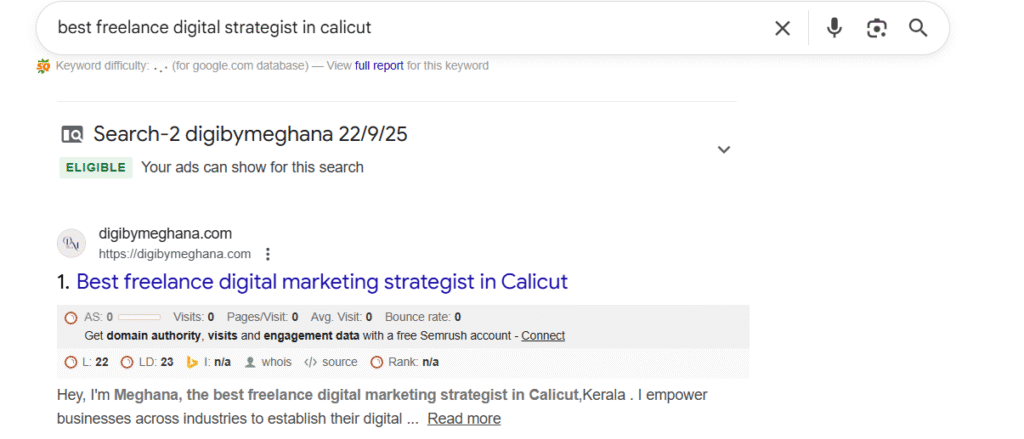
Task: Click 'Your ads can show for this search' text
Action: point(252,167)
